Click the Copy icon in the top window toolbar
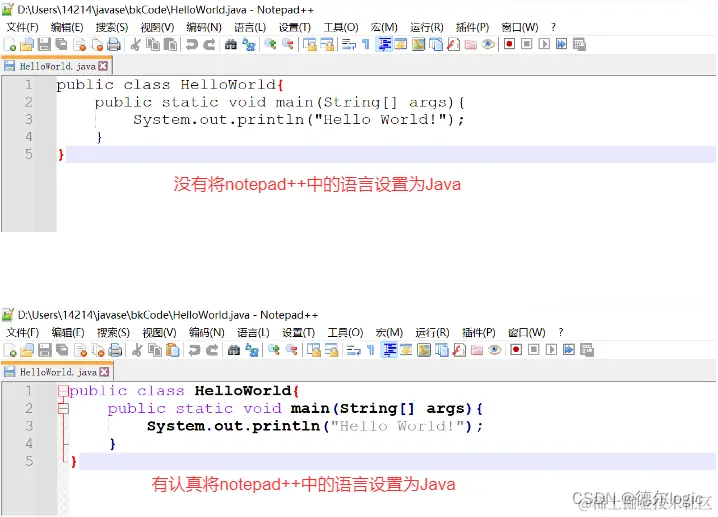 pos(153,44)
